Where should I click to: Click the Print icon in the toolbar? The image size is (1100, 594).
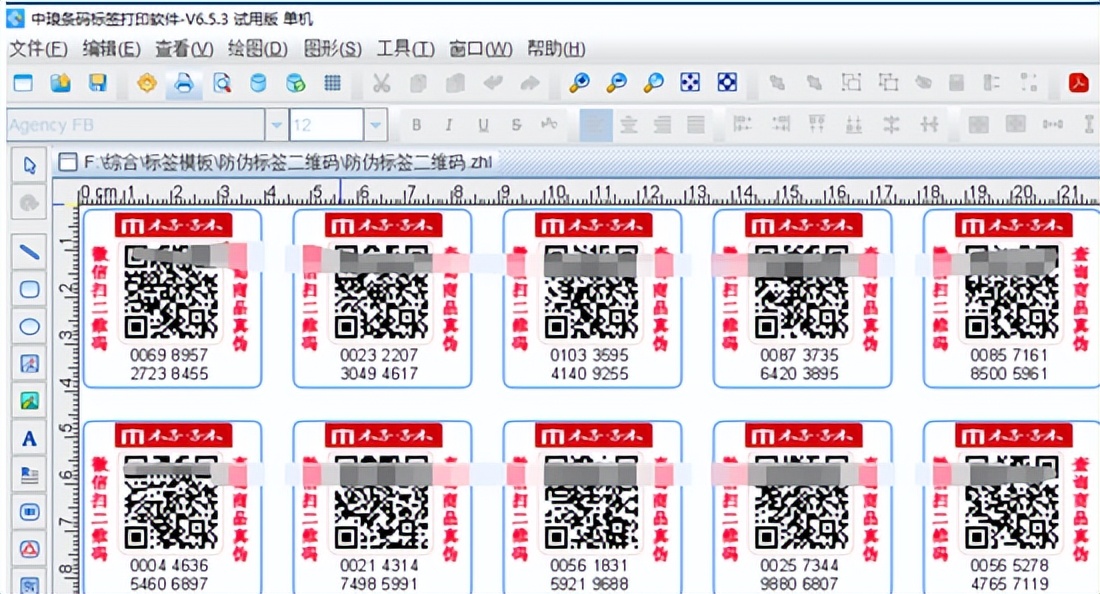coord(183,84)
